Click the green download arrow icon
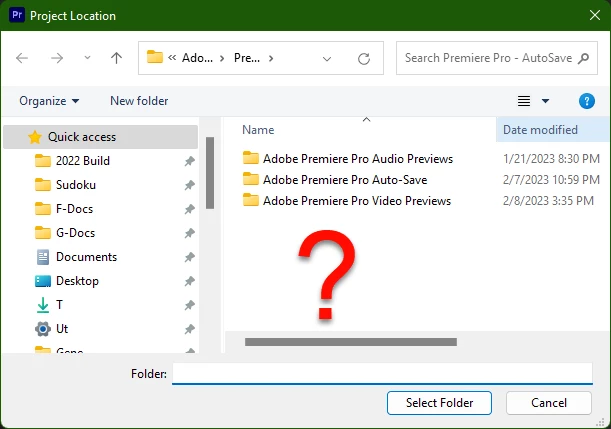 [x=42, y=305]
